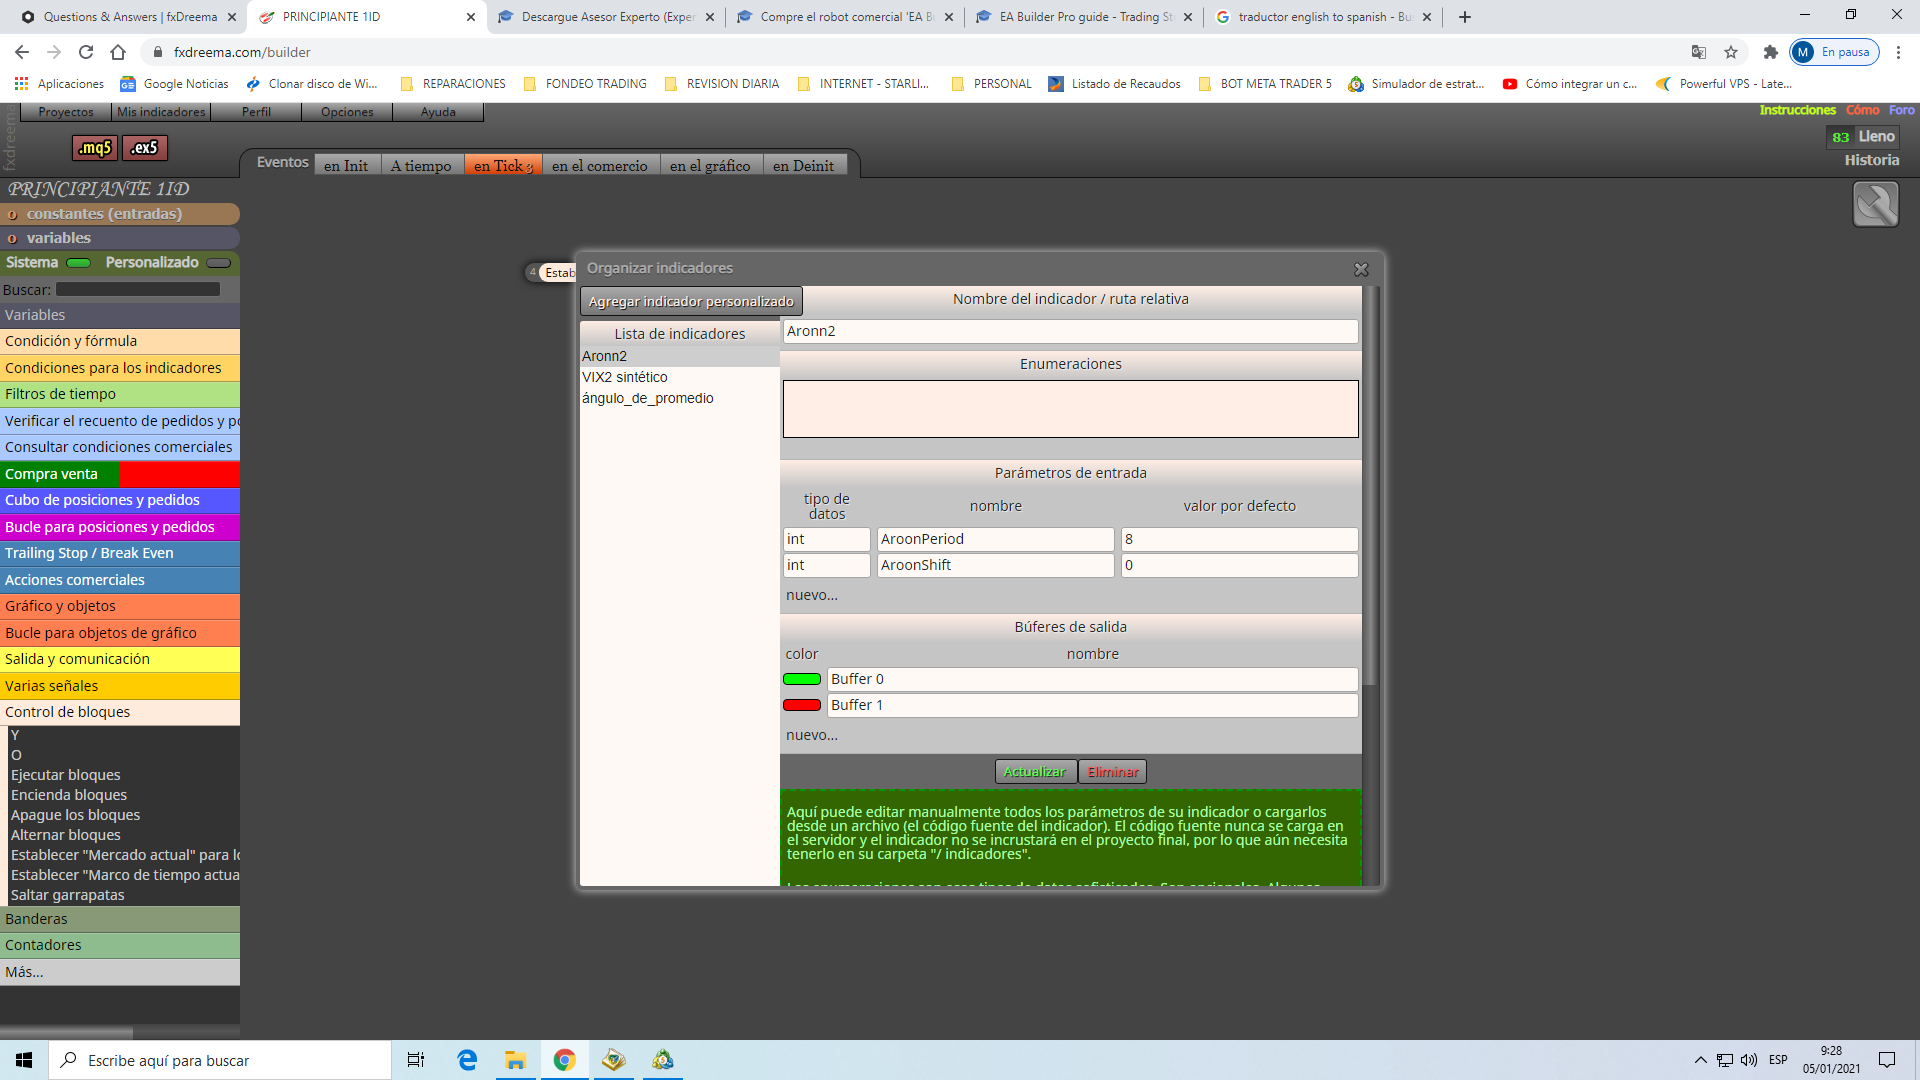Click nuevo... under Búferes de salida
The height and width of the screenshot is (1080, 1920).
tap(812, 735)
